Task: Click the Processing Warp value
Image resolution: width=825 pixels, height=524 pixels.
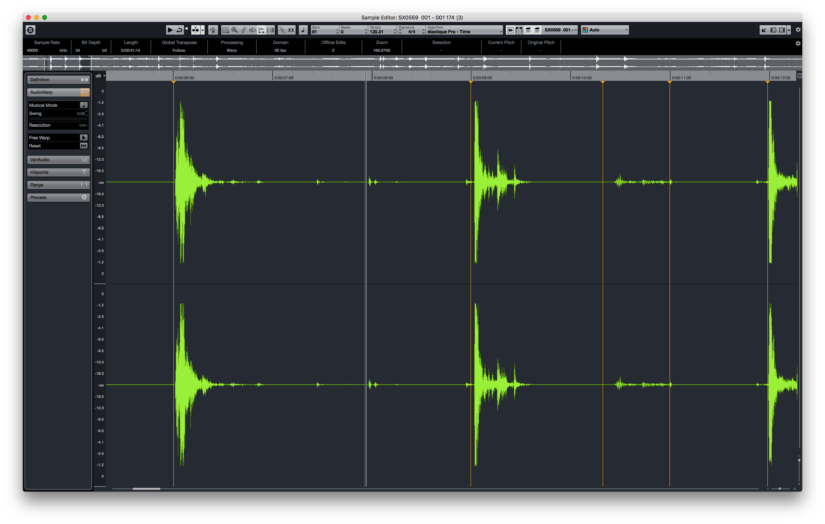Action: click(x=232, y=51)
